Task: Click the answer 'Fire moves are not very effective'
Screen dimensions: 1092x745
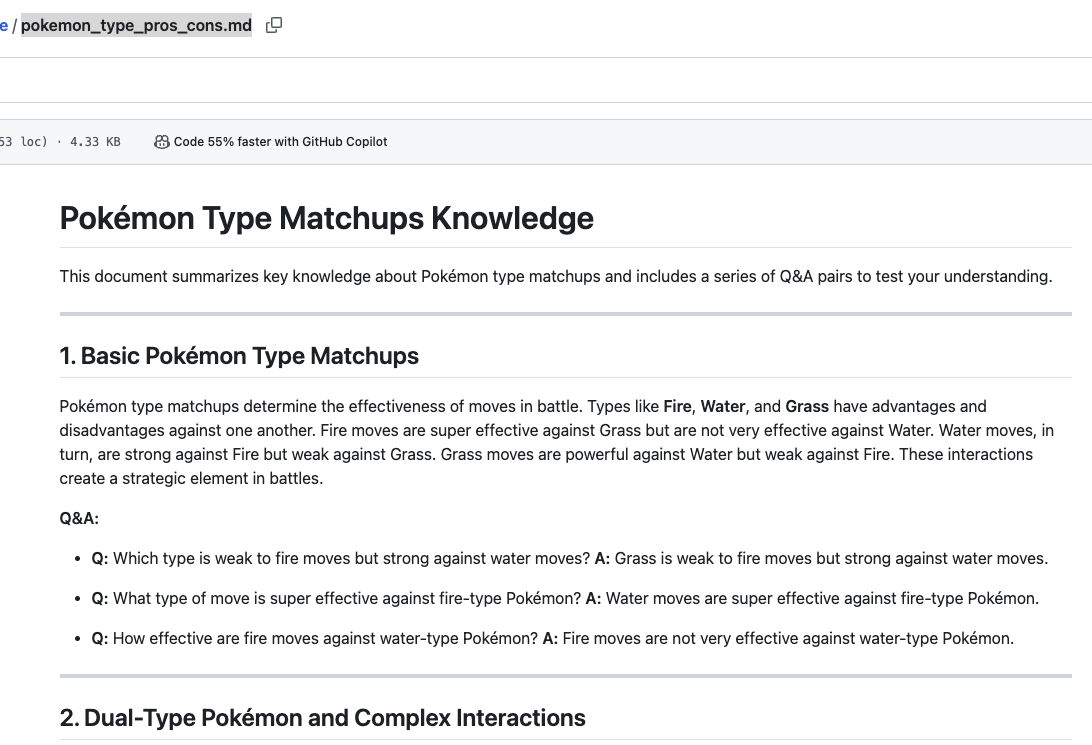Action: pos(788,638)
